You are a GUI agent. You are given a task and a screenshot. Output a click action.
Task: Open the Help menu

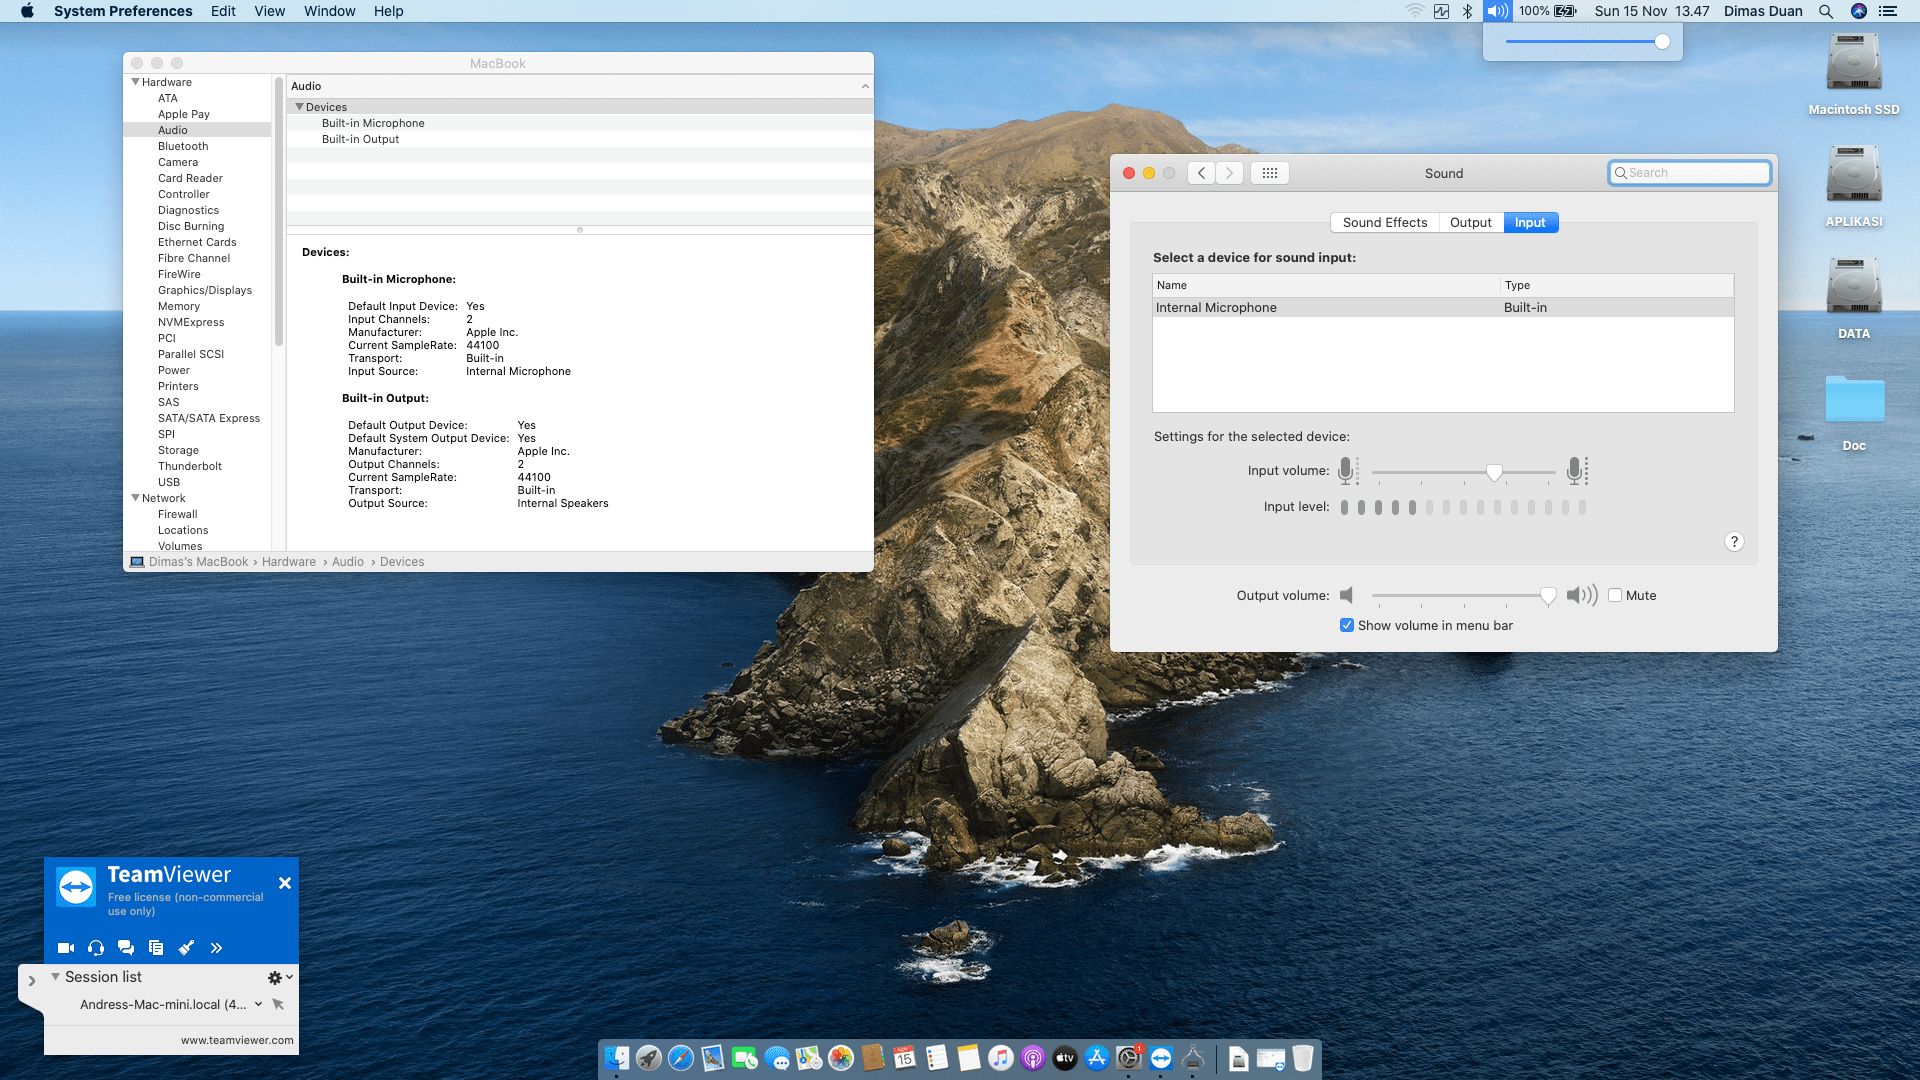[x=388, y=11]
